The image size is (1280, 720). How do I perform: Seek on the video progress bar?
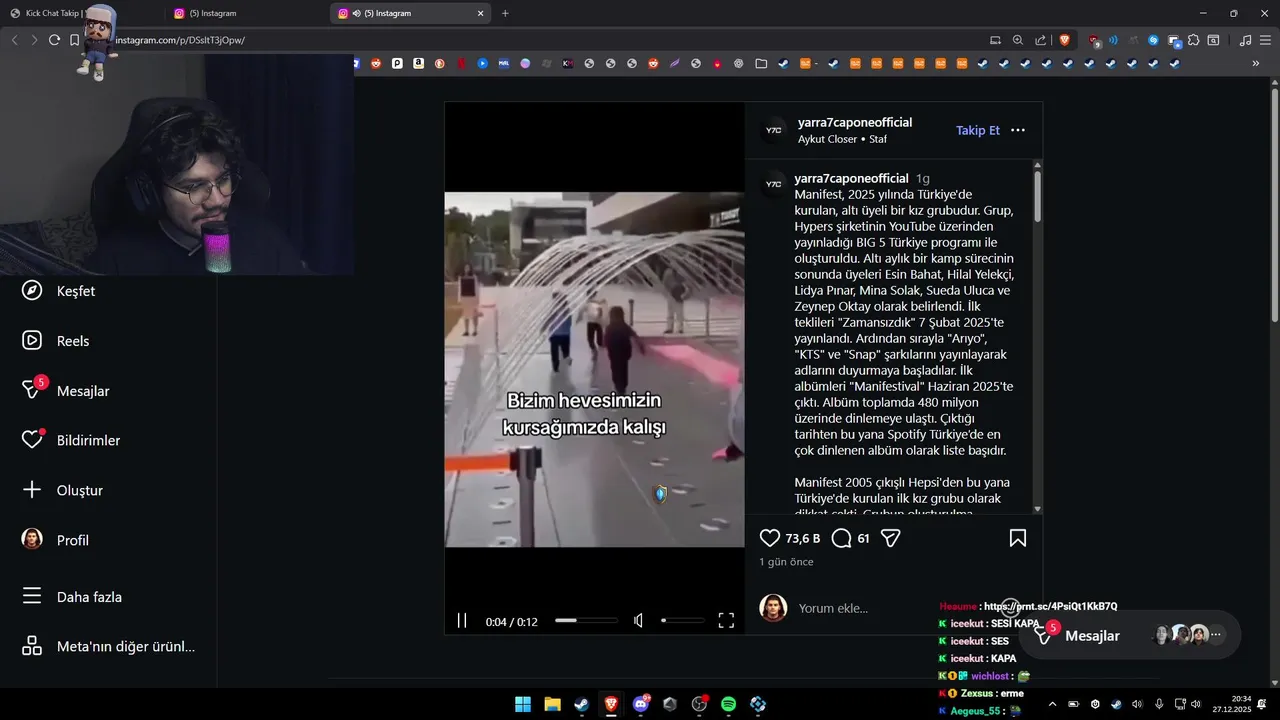586,620
